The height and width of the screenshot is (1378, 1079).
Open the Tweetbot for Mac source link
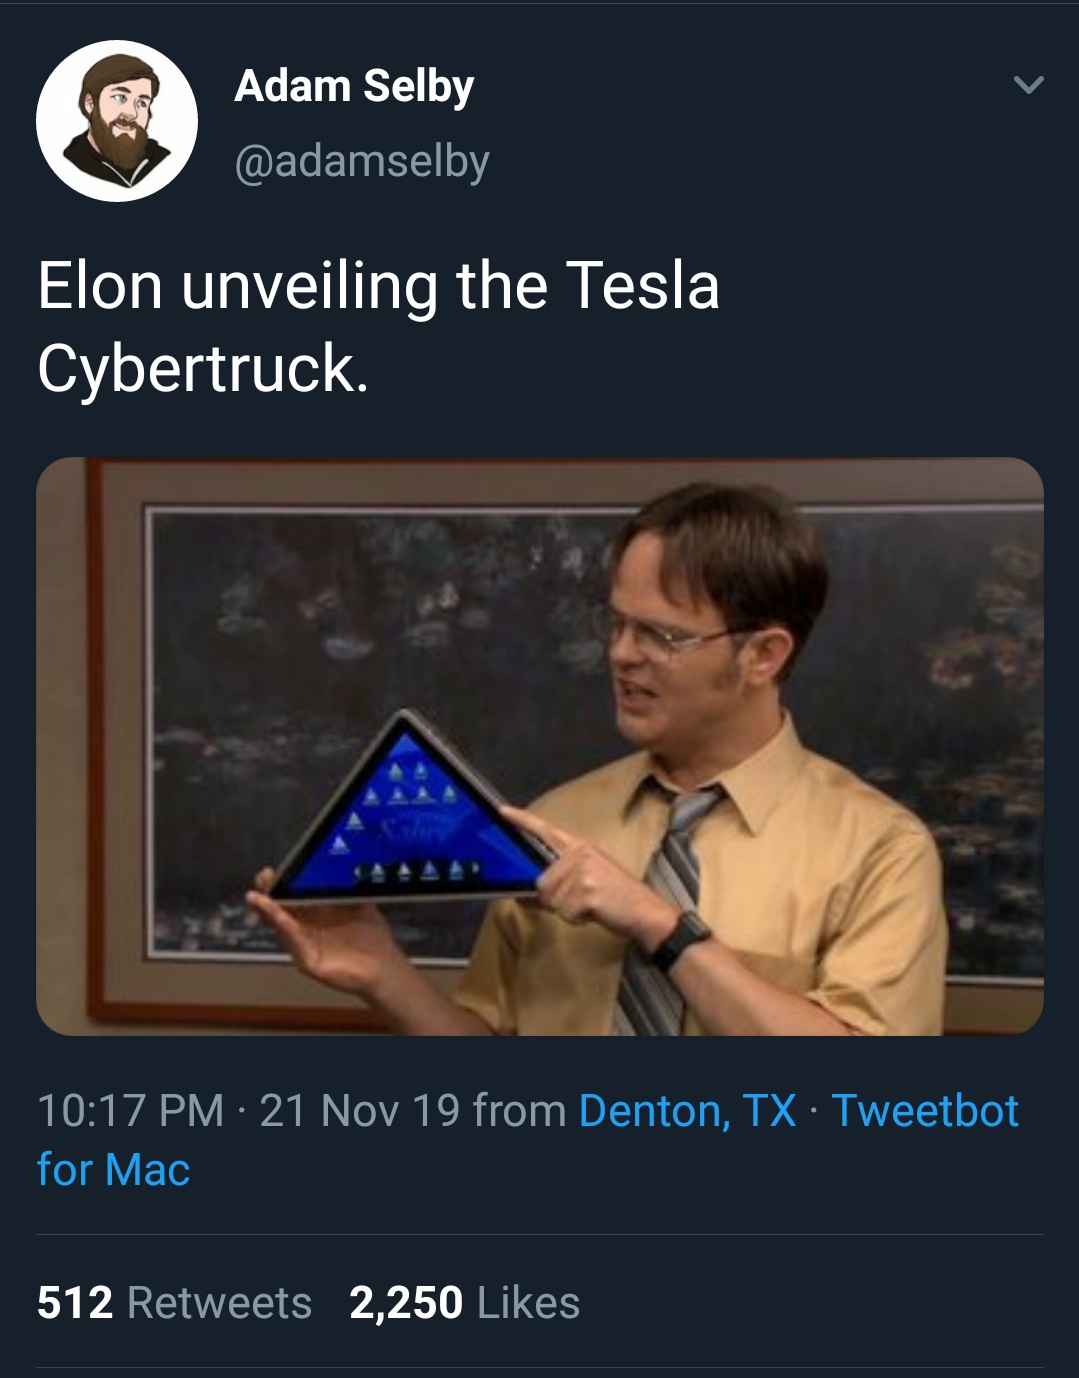pos(924,1111)
